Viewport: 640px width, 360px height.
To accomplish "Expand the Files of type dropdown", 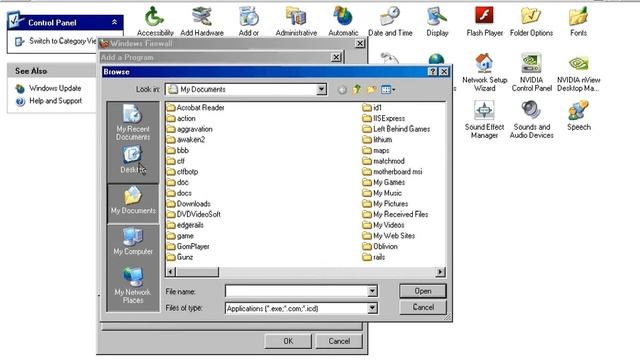I will 372,308.
